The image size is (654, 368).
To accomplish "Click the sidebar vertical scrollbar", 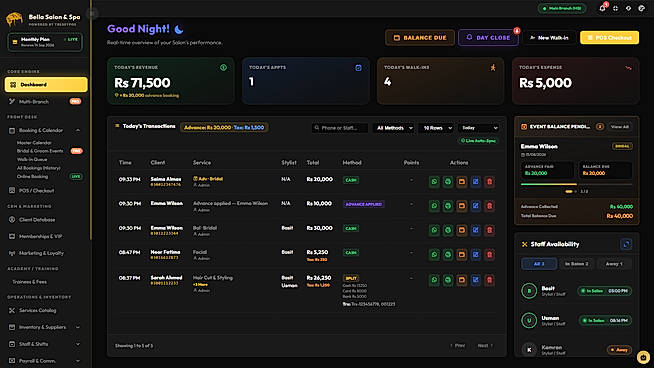I will click(x=91, y=121).
